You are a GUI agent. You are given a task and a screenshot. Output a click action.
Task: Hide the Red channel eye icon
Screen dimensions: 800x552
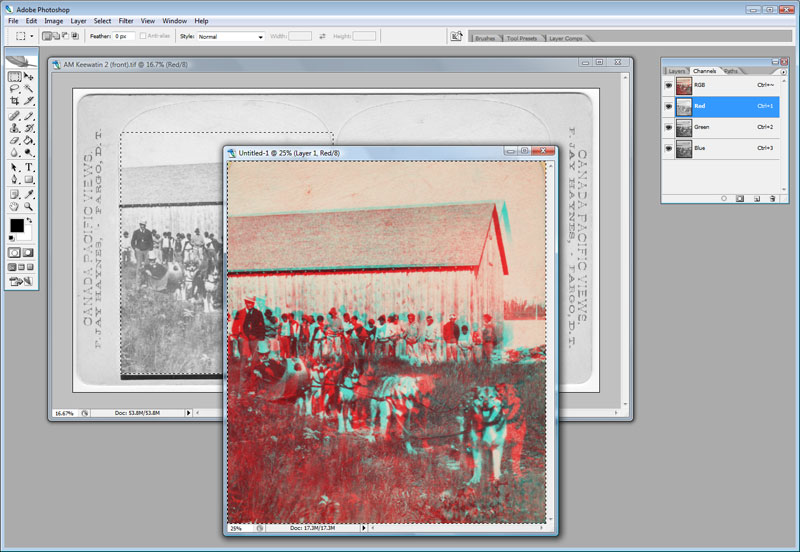point(669,105)
